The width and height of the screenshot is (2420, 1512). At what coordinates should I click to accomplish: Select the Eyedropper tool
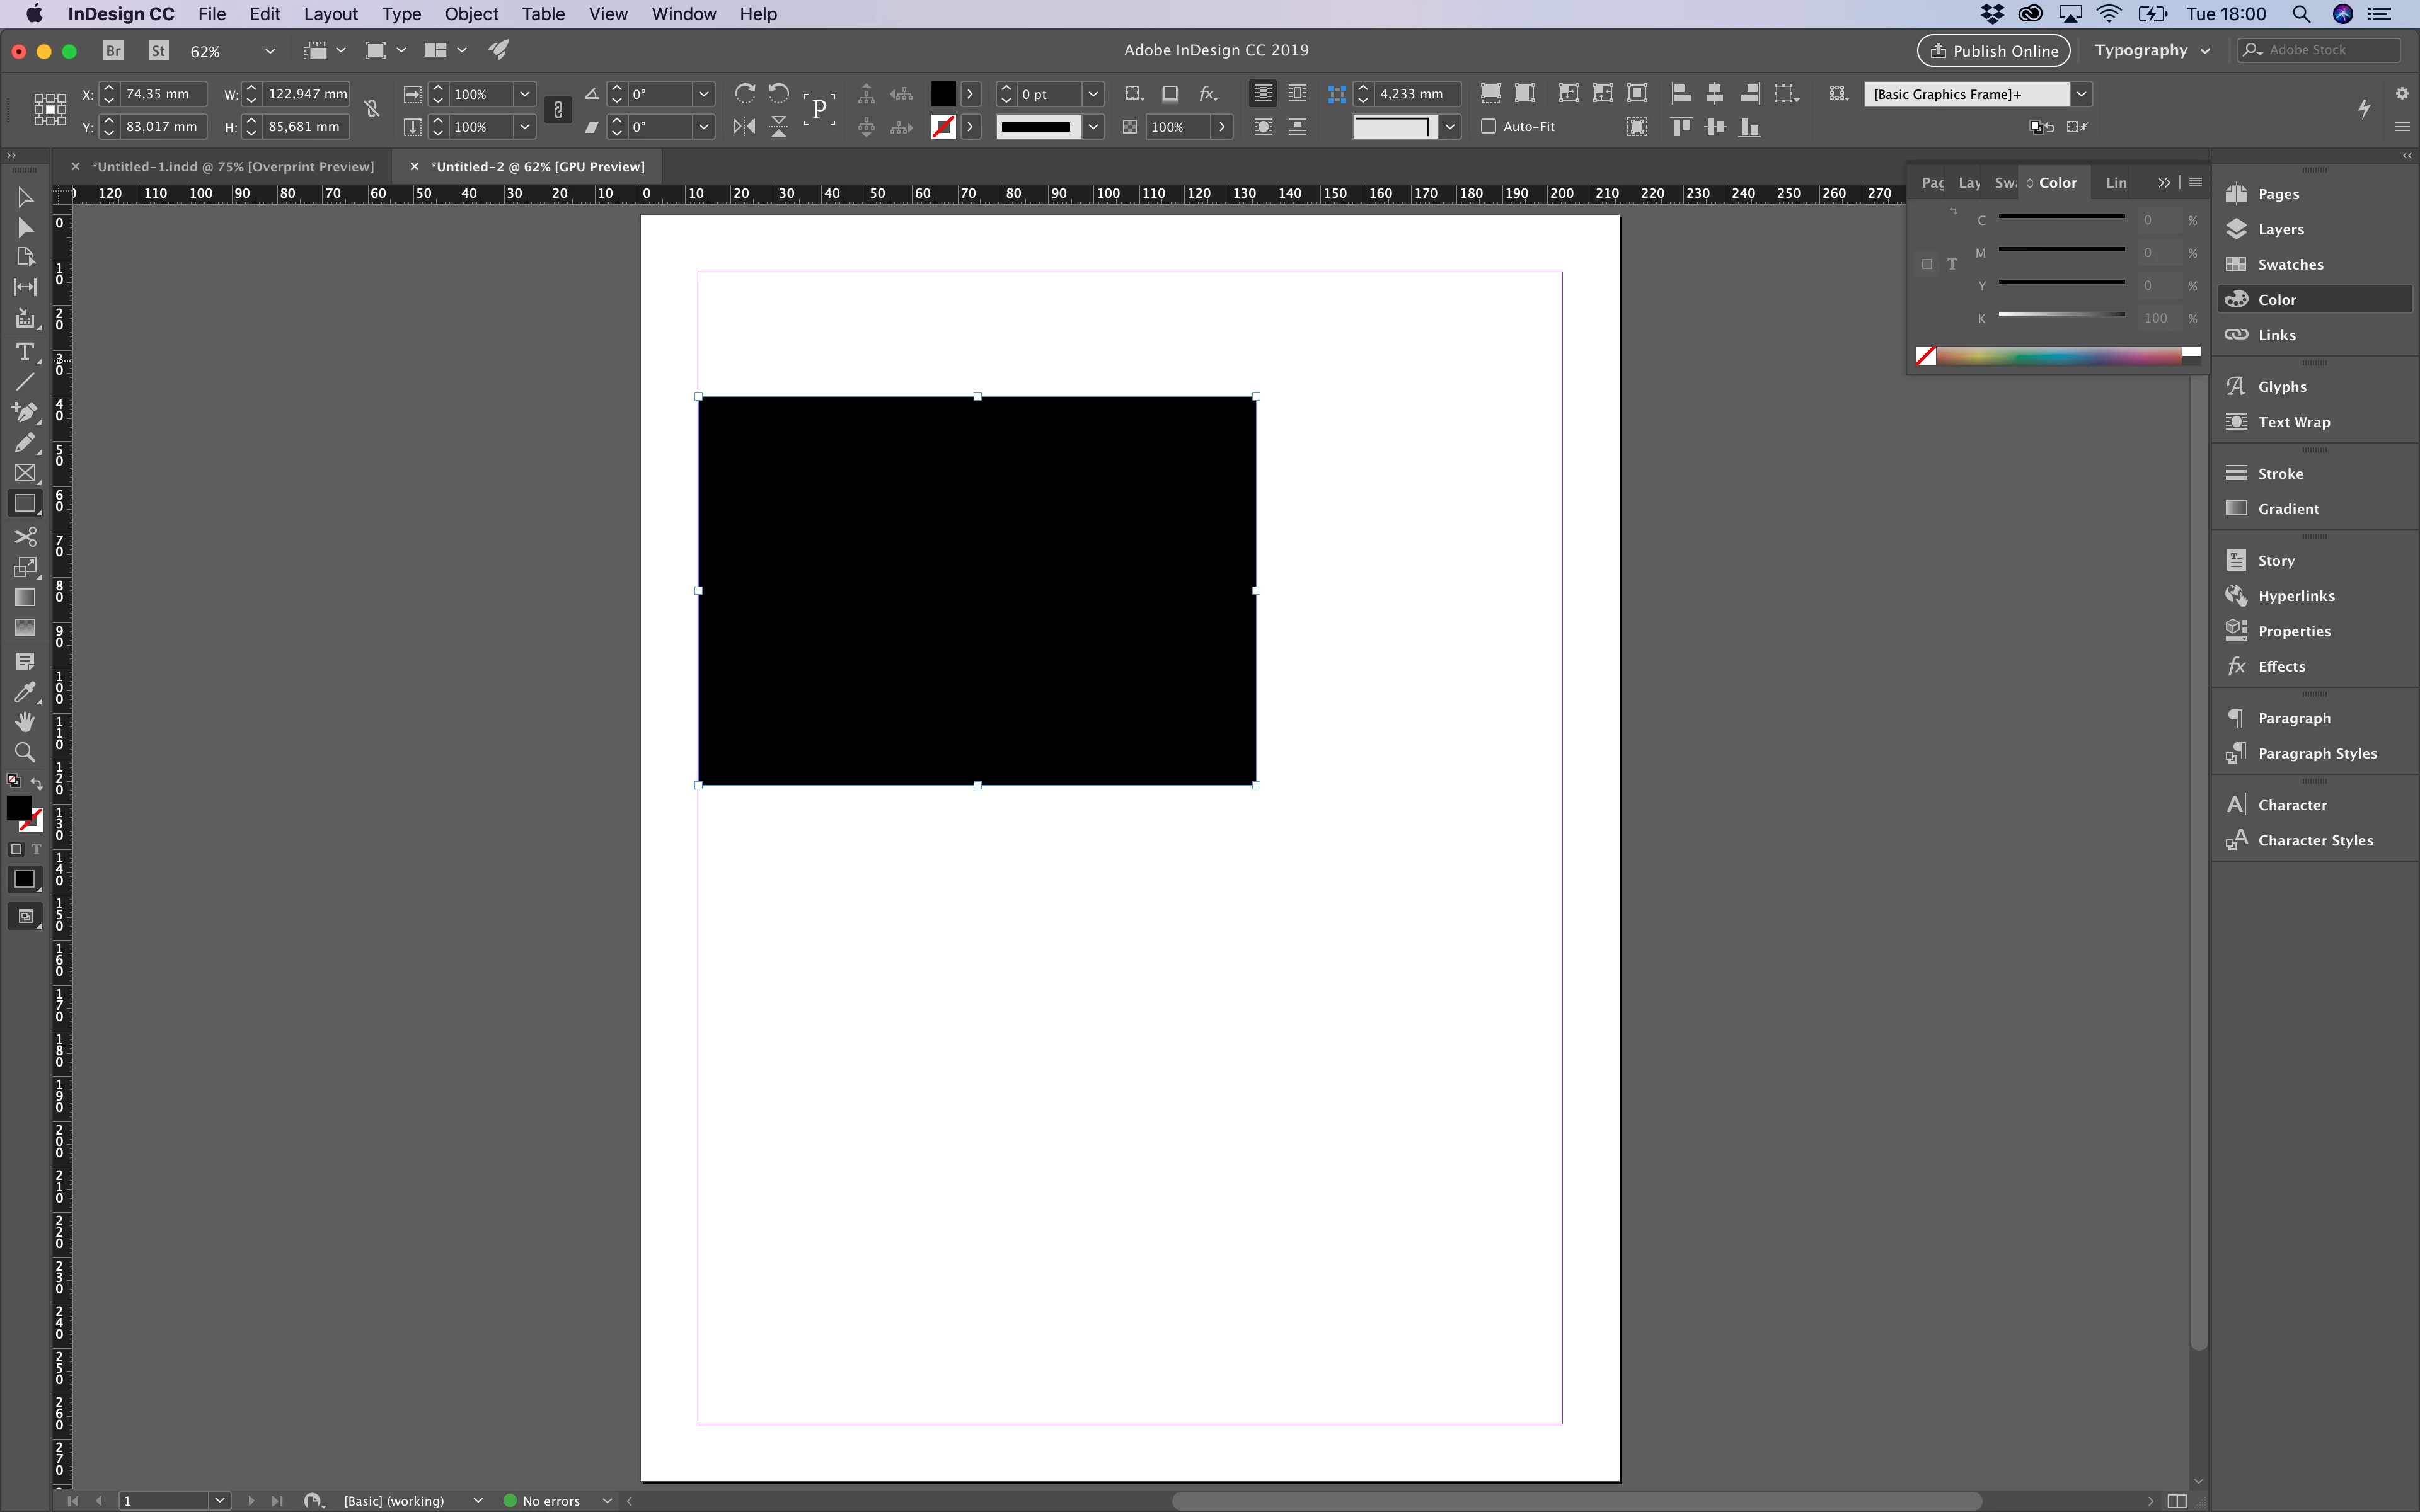point(24,692)
